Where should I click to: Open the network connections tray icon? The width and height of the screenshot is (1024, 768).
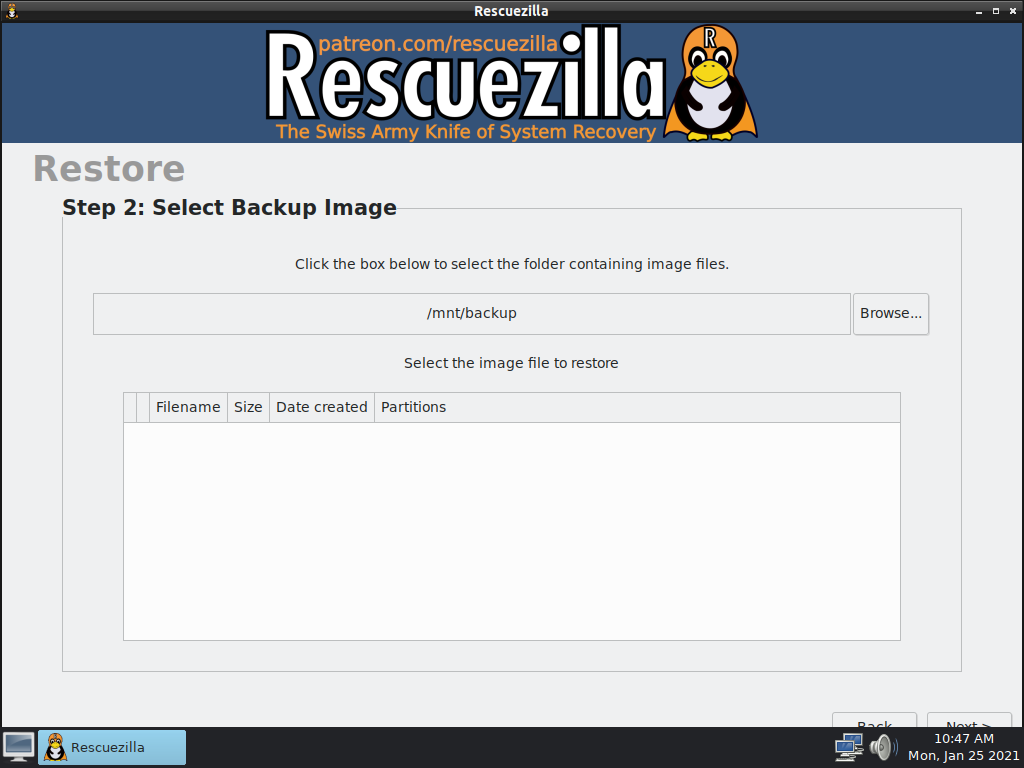coord(848,746)
